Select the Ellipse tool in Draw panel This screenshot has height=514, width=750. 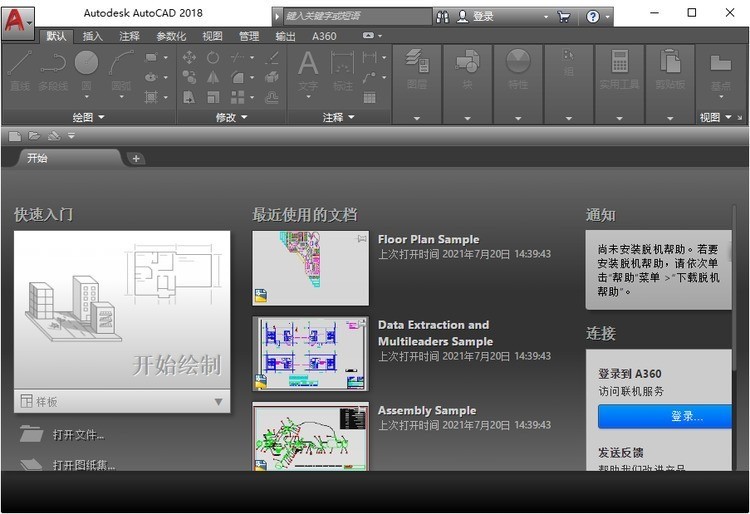(x=151, y=77)
